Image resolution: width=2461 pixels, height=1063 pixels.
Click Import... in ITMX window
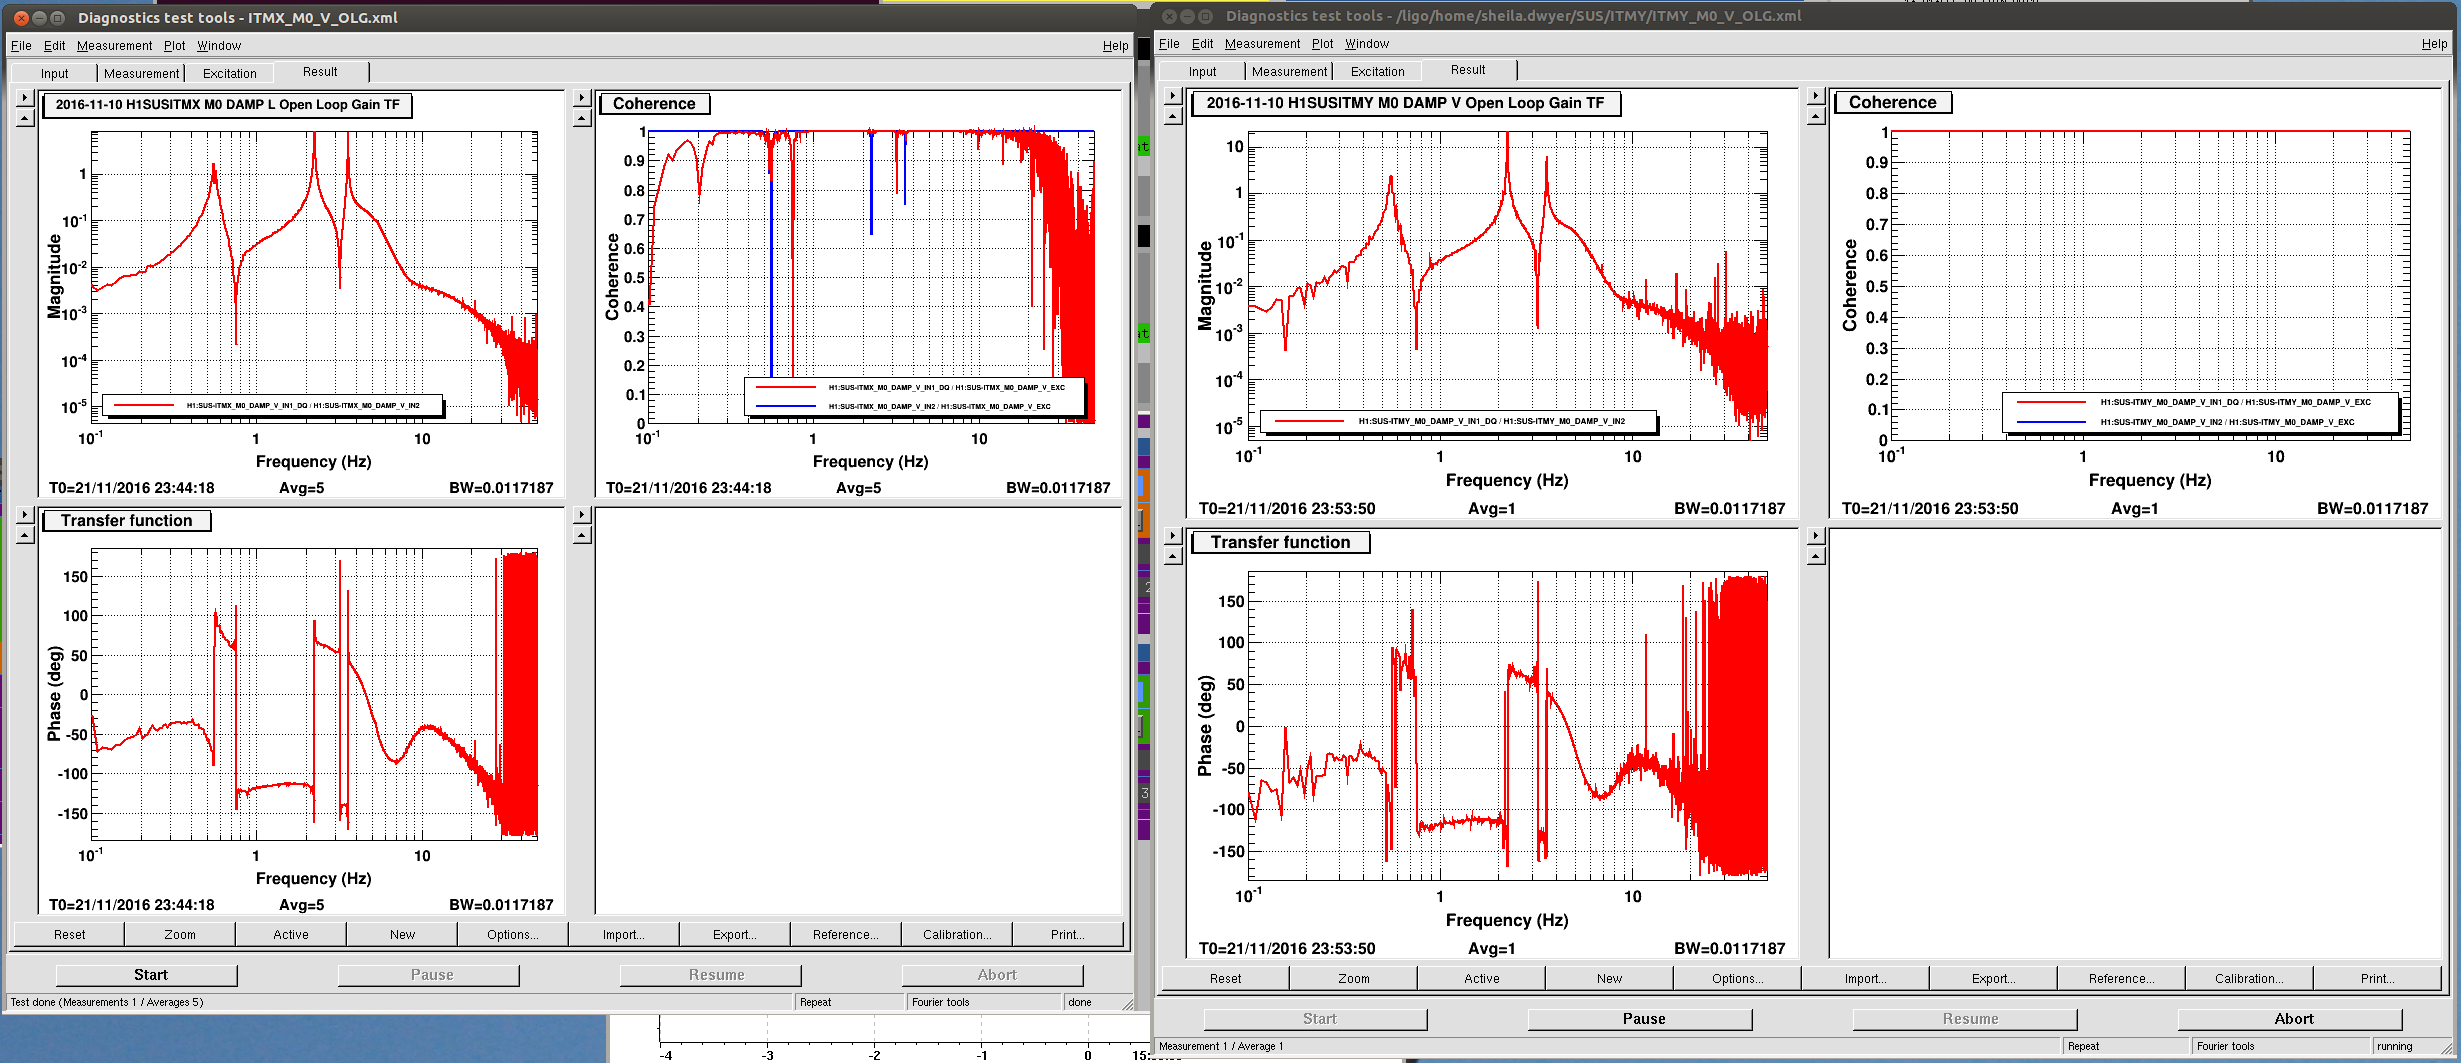(x=624, y=934)
